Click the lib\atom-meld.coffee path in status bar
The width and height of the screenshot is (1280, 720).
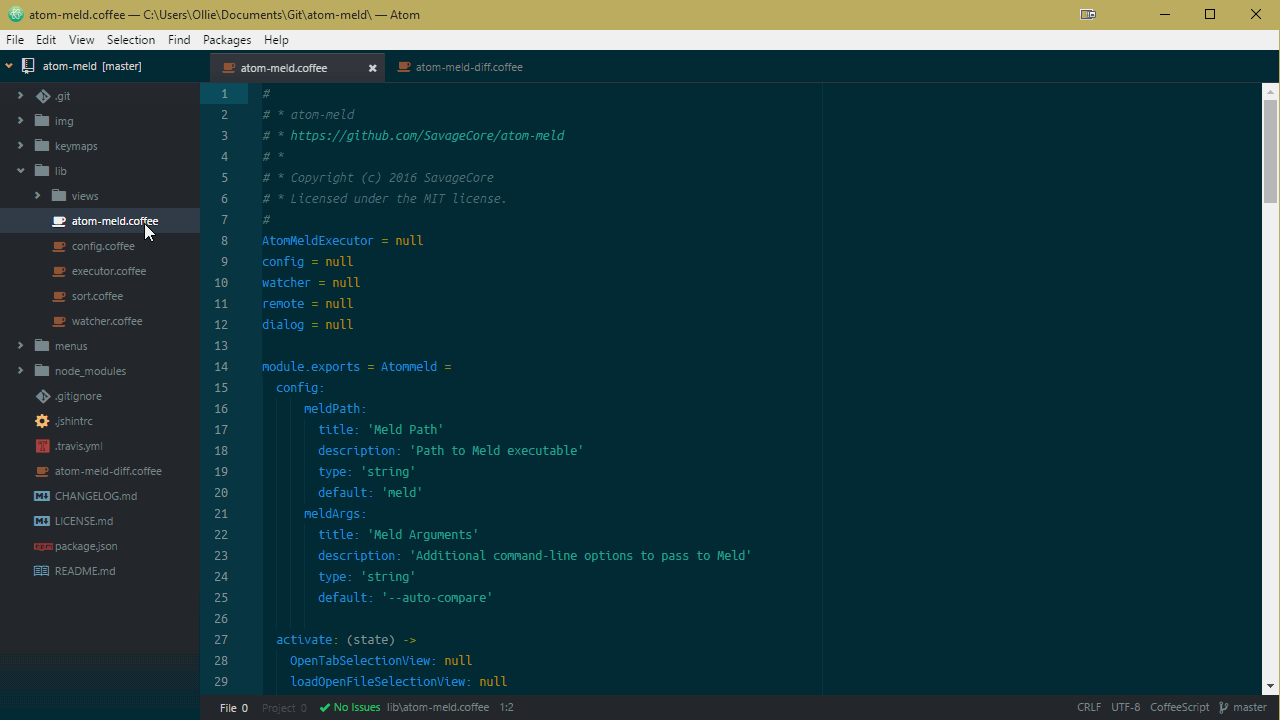(438, 707)
